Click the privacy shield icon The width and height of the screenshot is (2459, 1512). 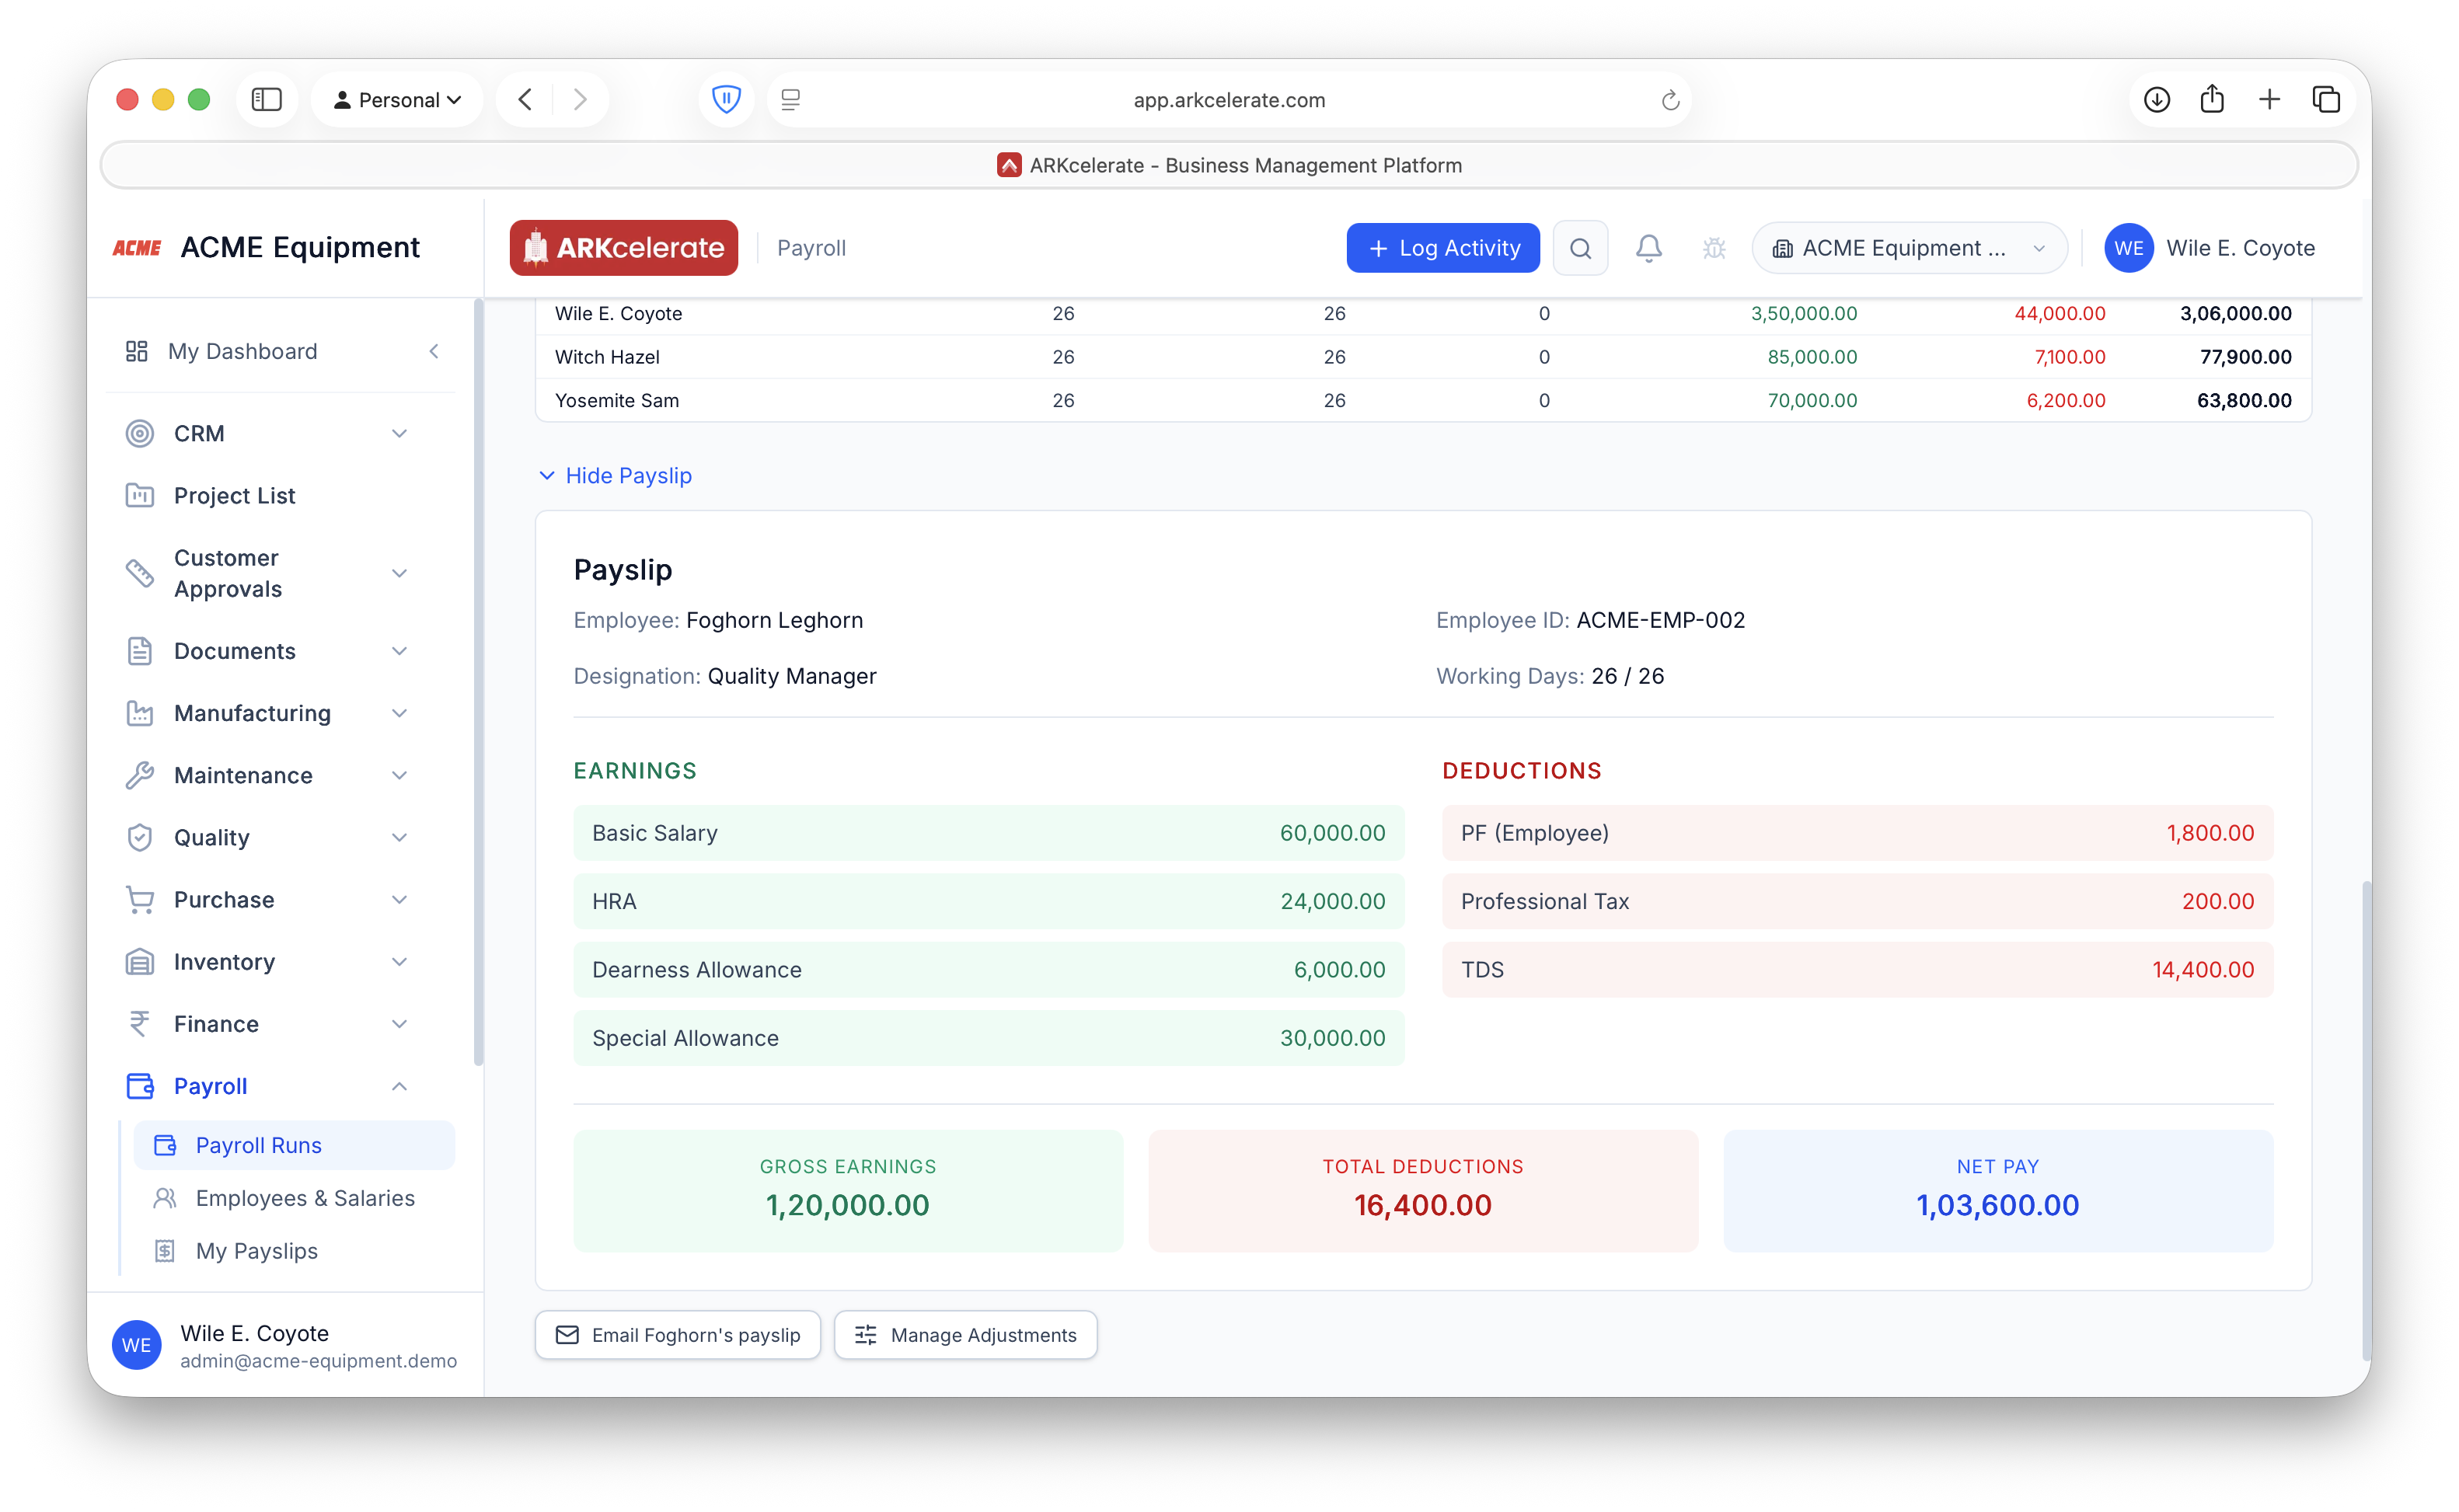click(726, 99)
